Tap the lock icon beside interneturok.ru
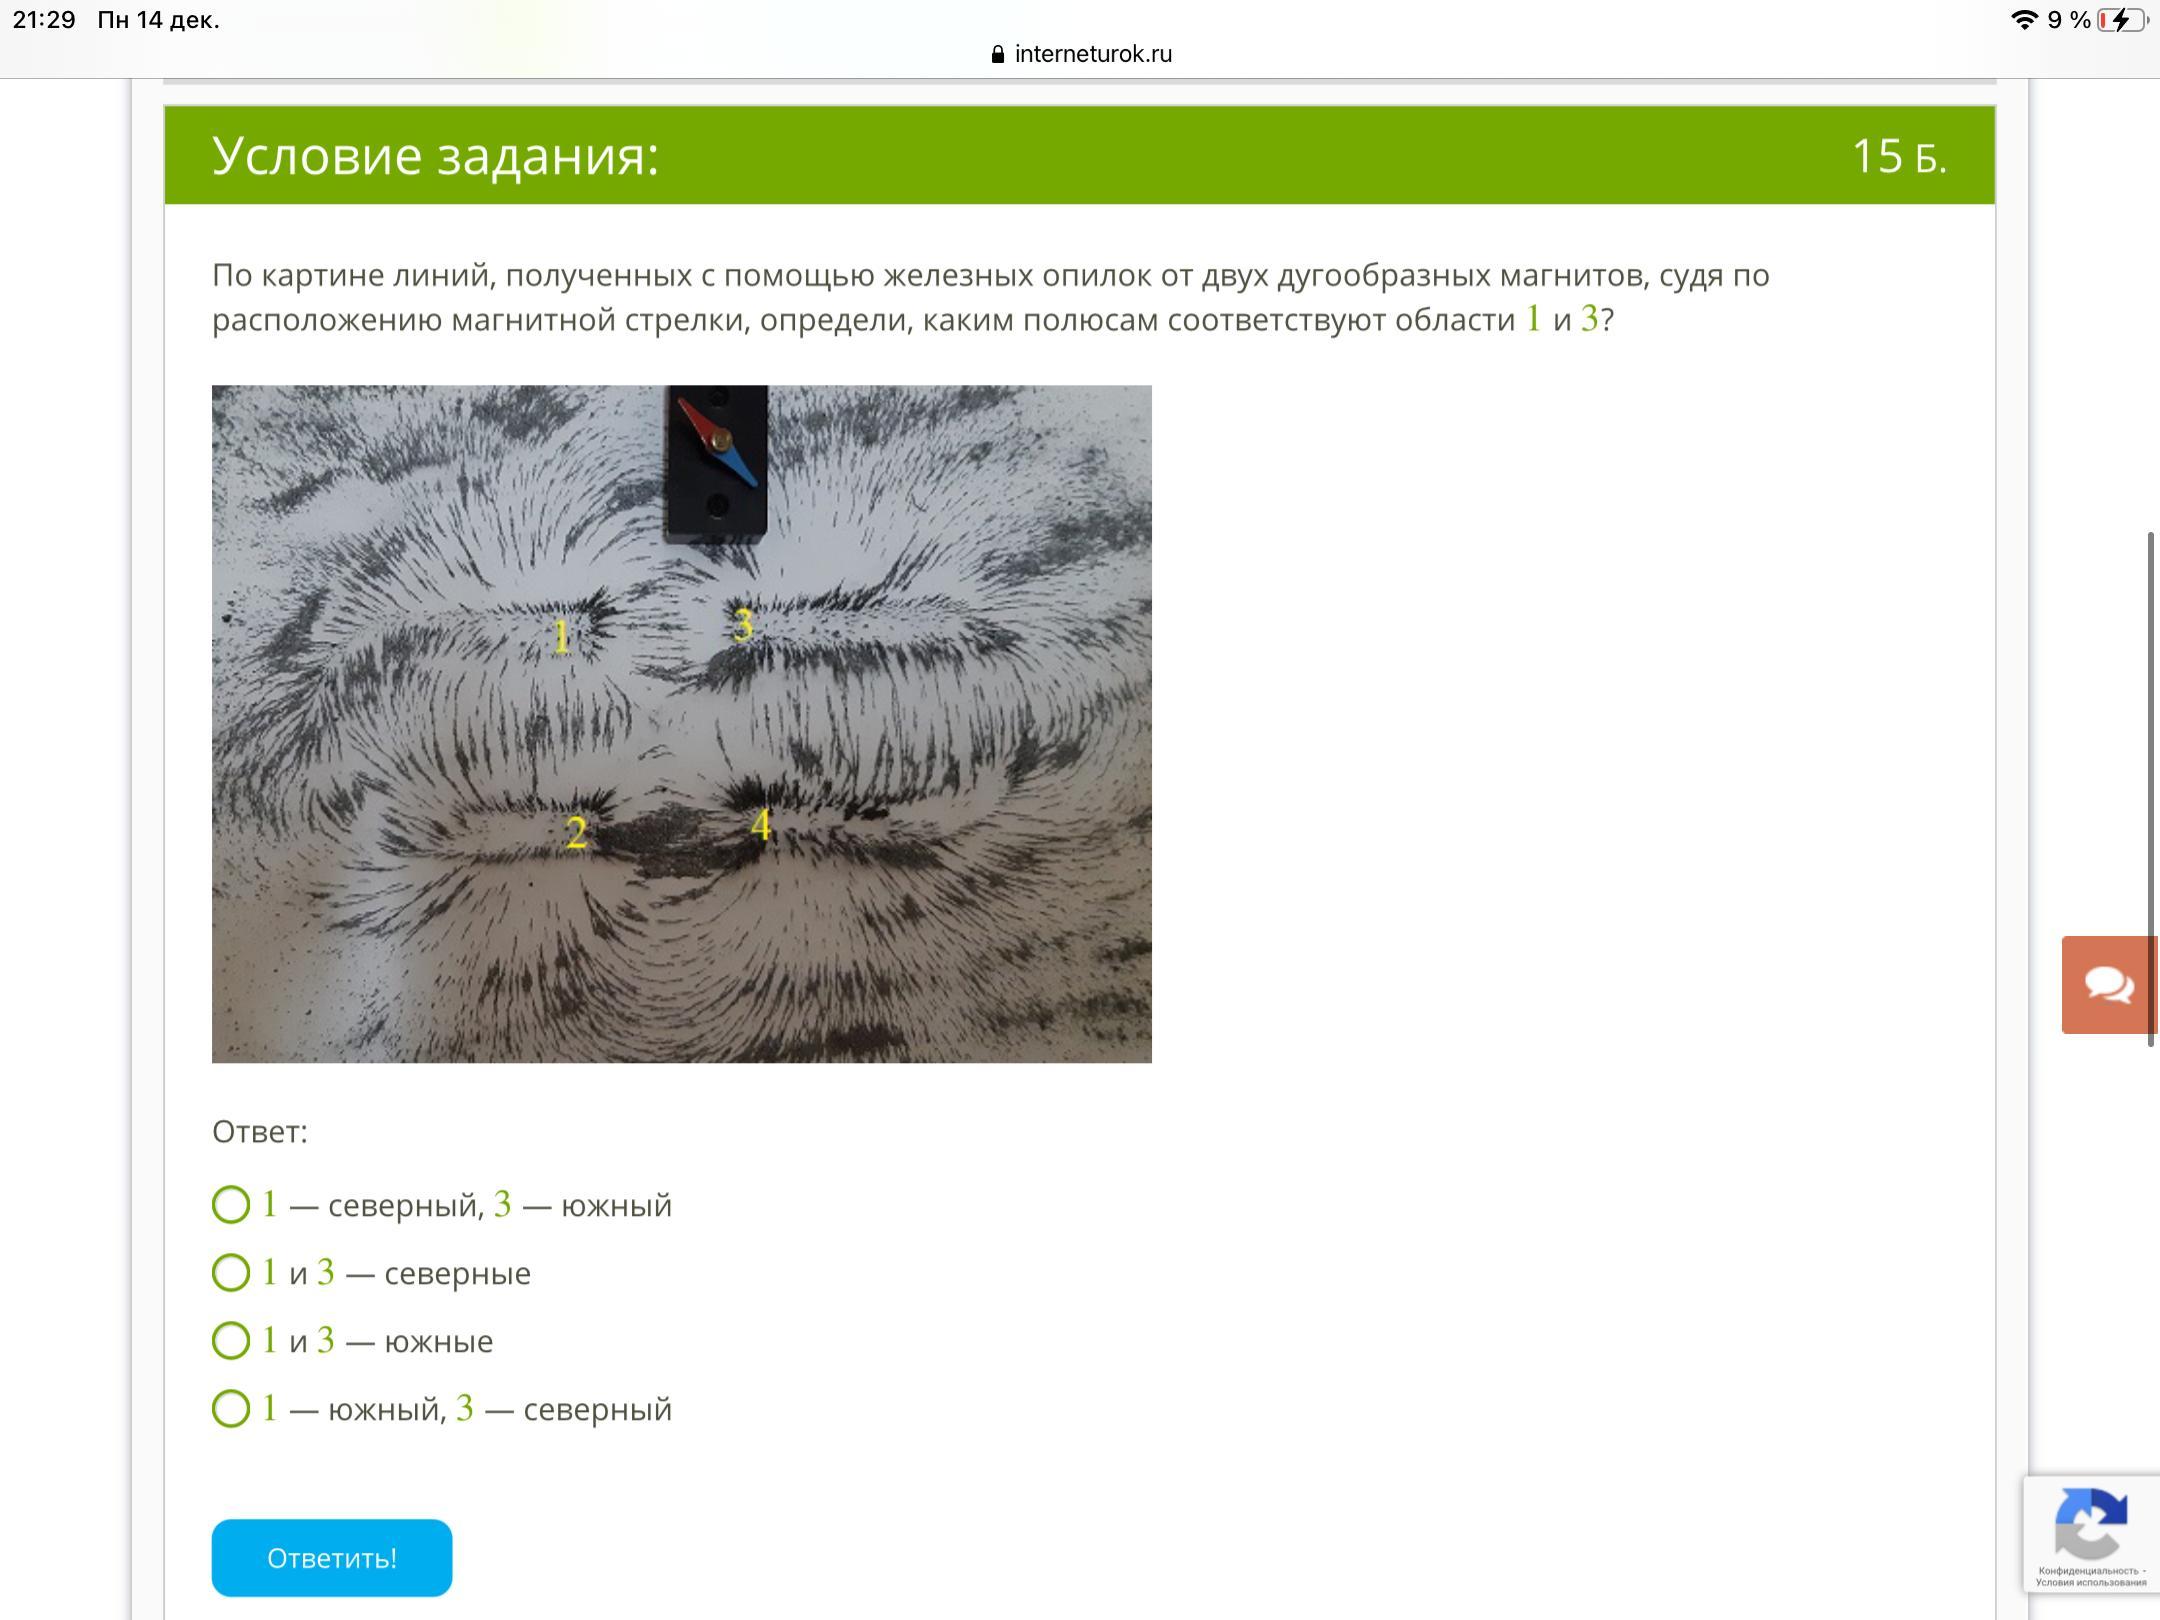 tap(998, 54)
